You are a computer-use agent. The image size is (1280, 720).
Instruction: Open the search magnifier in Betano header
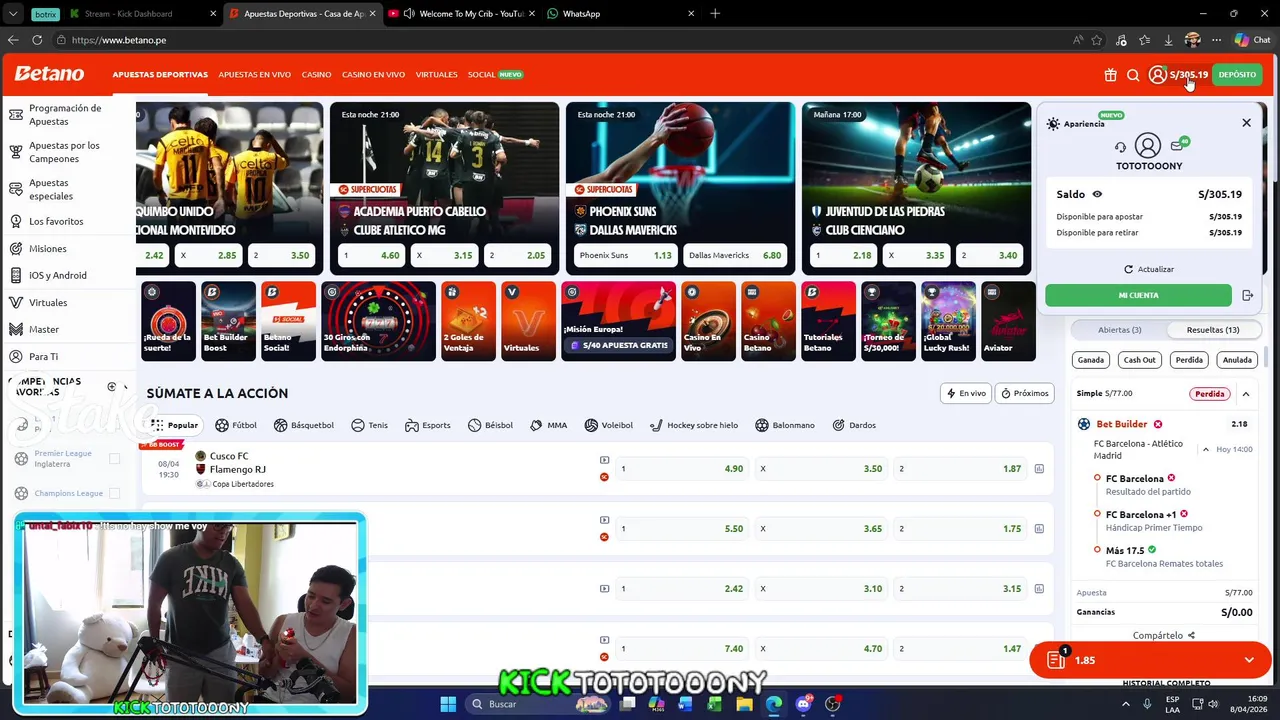click(1133, 75)
